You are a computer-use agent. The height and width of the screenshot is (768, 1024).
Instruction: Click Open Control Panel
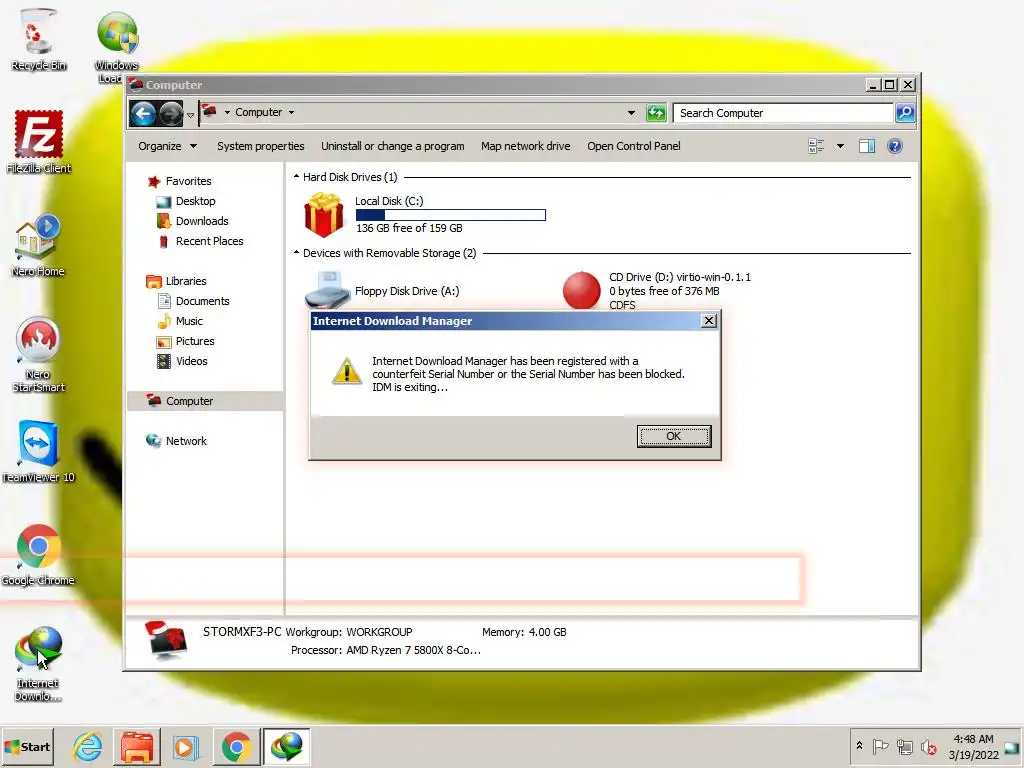[633, 146]
